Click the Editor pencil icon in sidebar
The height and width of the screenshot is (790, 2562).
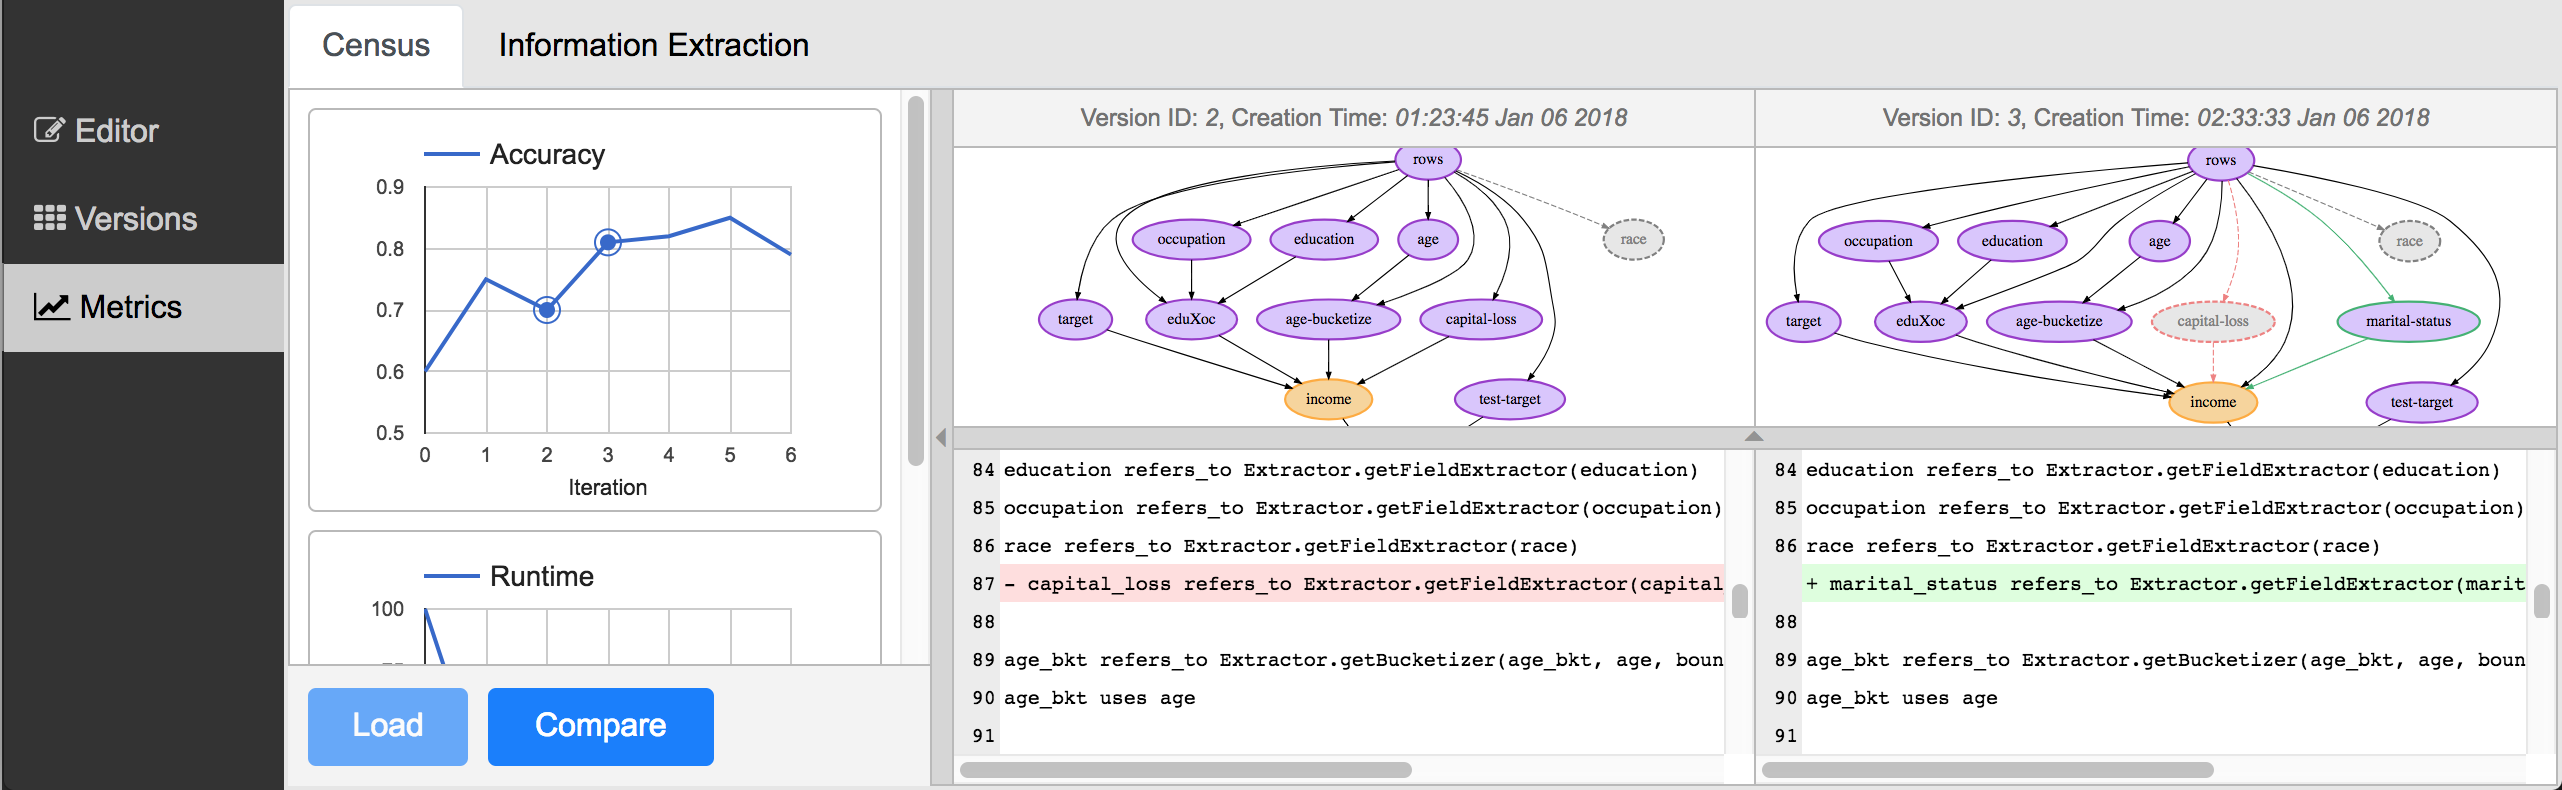coord(49,130)
